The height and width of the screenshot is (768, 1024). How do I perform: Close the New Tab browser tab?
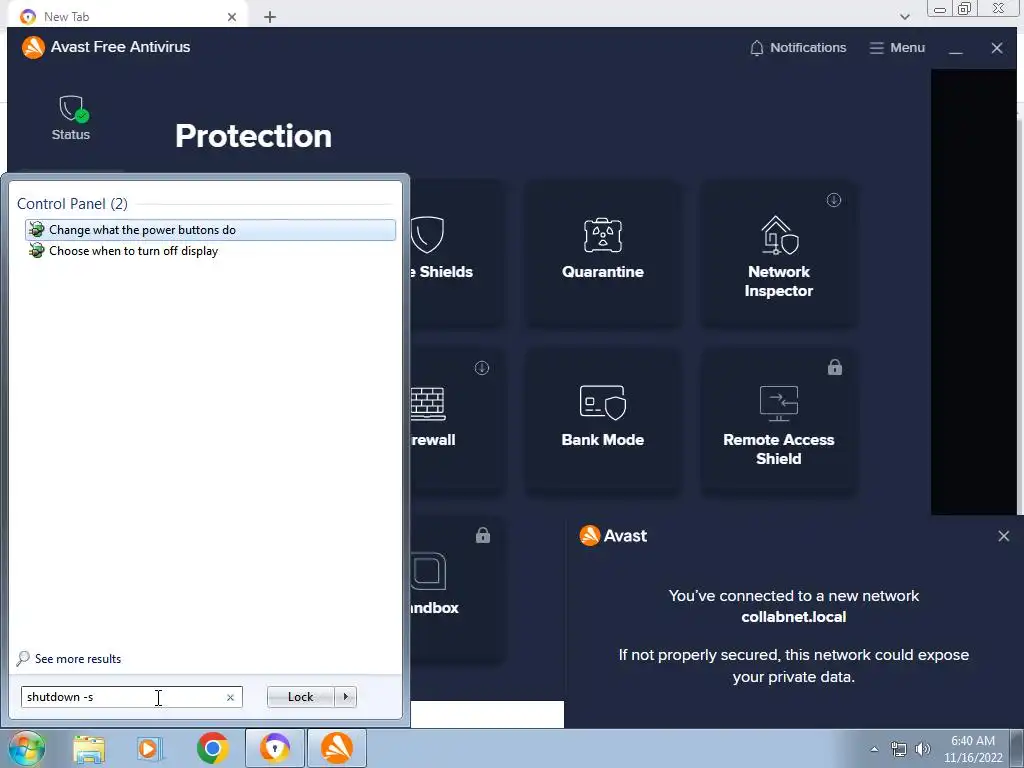click(x=232, y=17)
